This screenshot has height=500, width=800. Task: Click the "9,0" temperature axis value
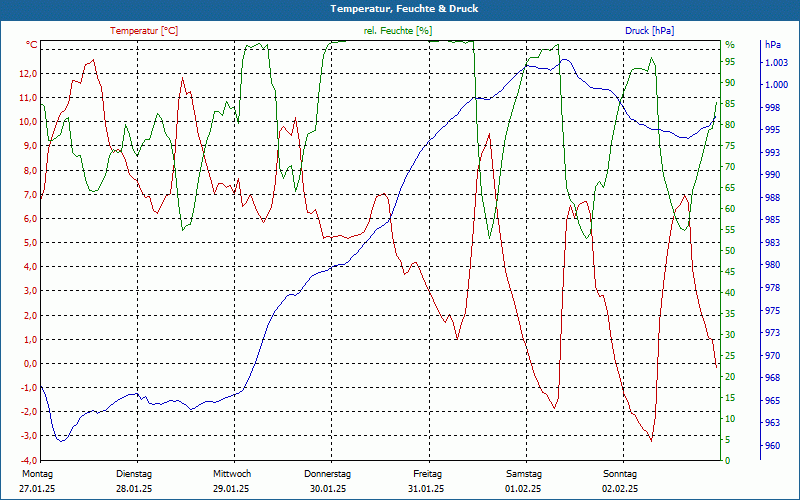point(30,146)
